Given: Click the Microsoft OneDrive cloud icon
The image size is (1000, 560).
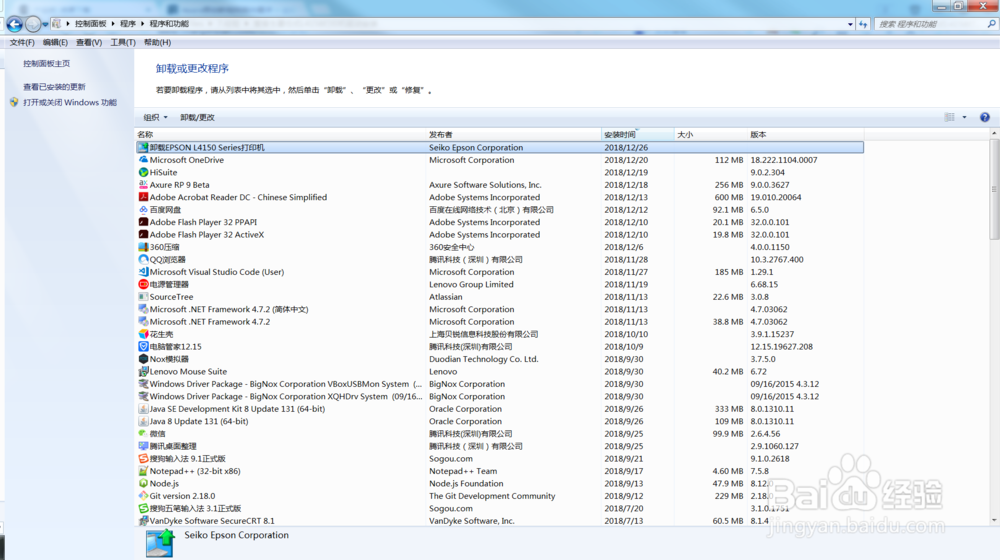Looking at the screenshot, I should point(143,160).
